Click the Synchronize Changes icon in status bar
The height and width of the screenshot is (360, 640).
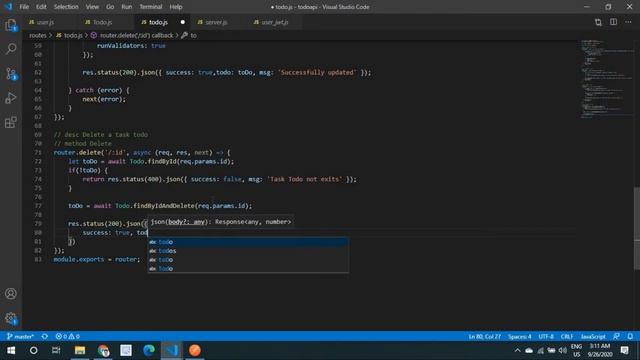(x=44, y=336)
